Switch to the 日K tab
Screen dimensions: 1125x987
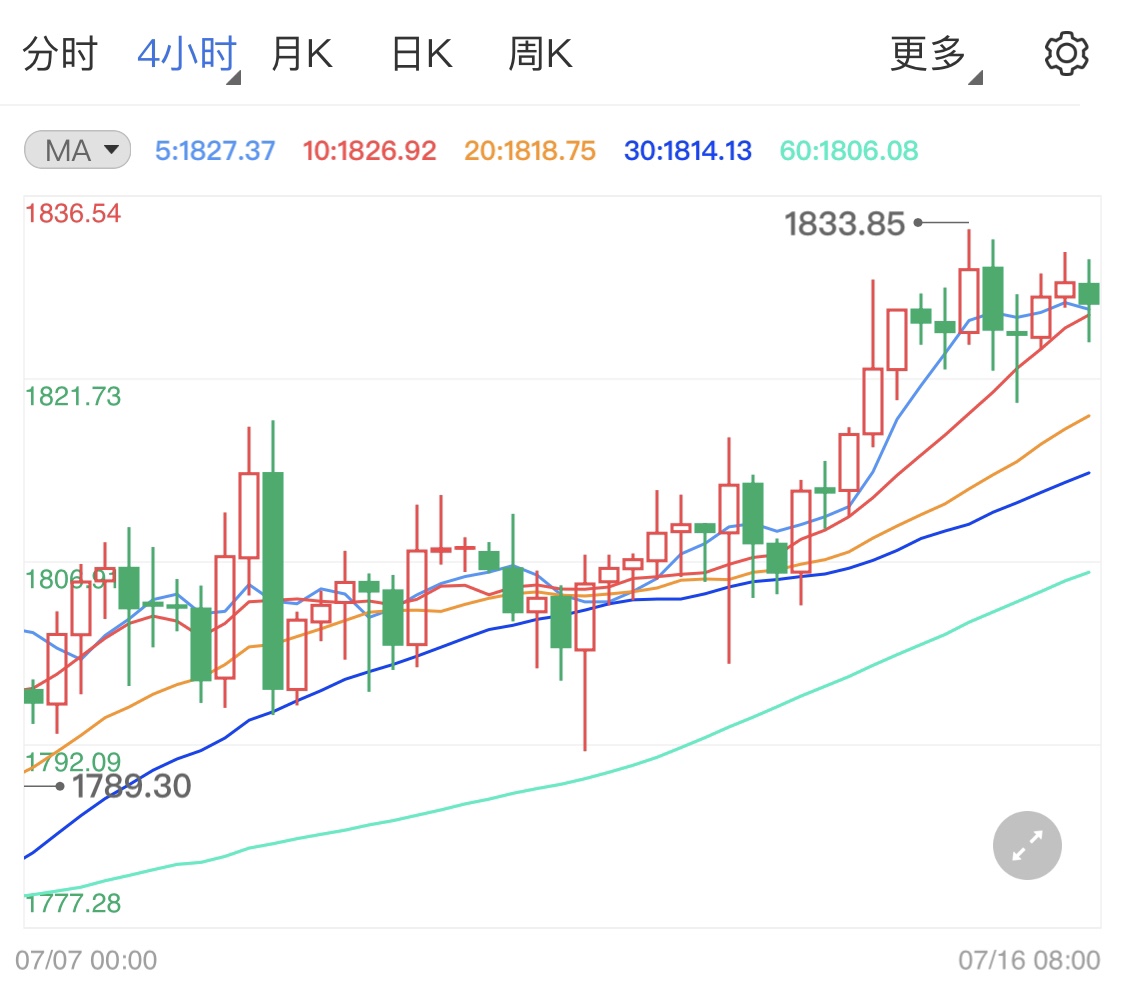(x=422, y=54)
